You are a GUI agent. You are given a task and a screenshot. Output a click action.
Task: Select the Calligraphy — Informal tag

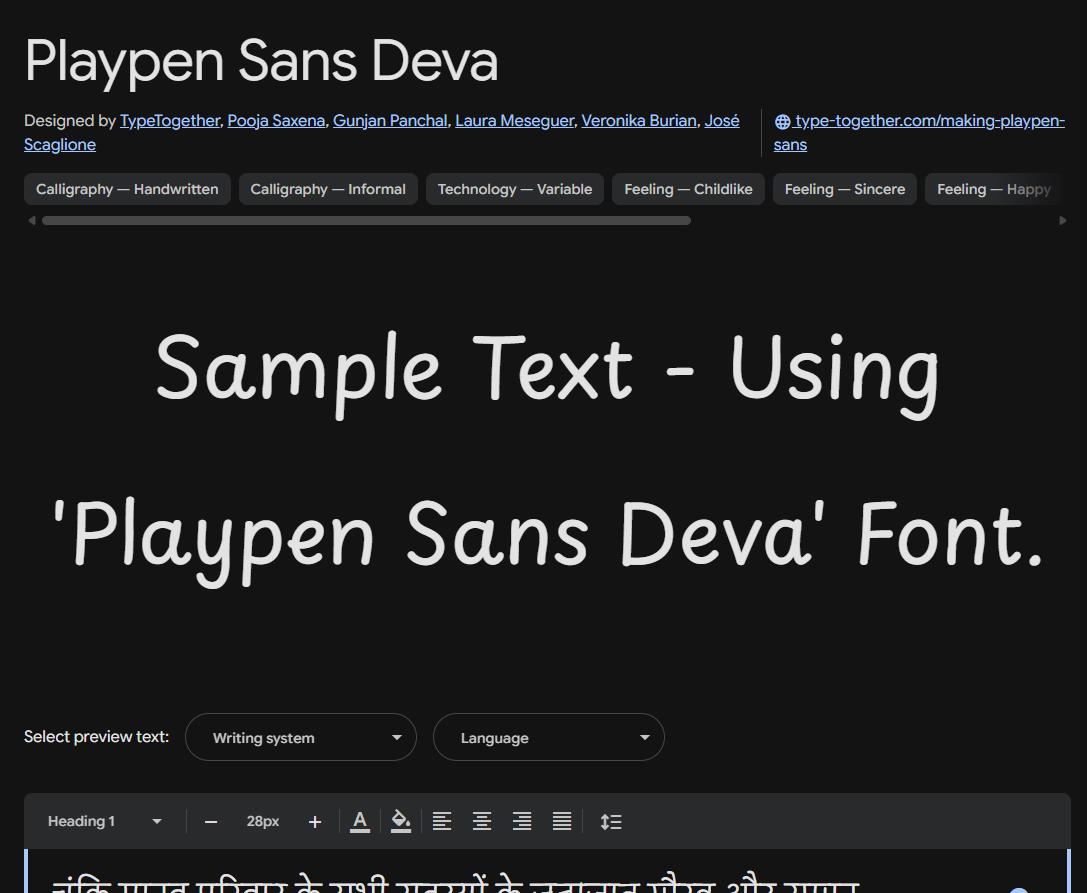[x=328, y=189]
